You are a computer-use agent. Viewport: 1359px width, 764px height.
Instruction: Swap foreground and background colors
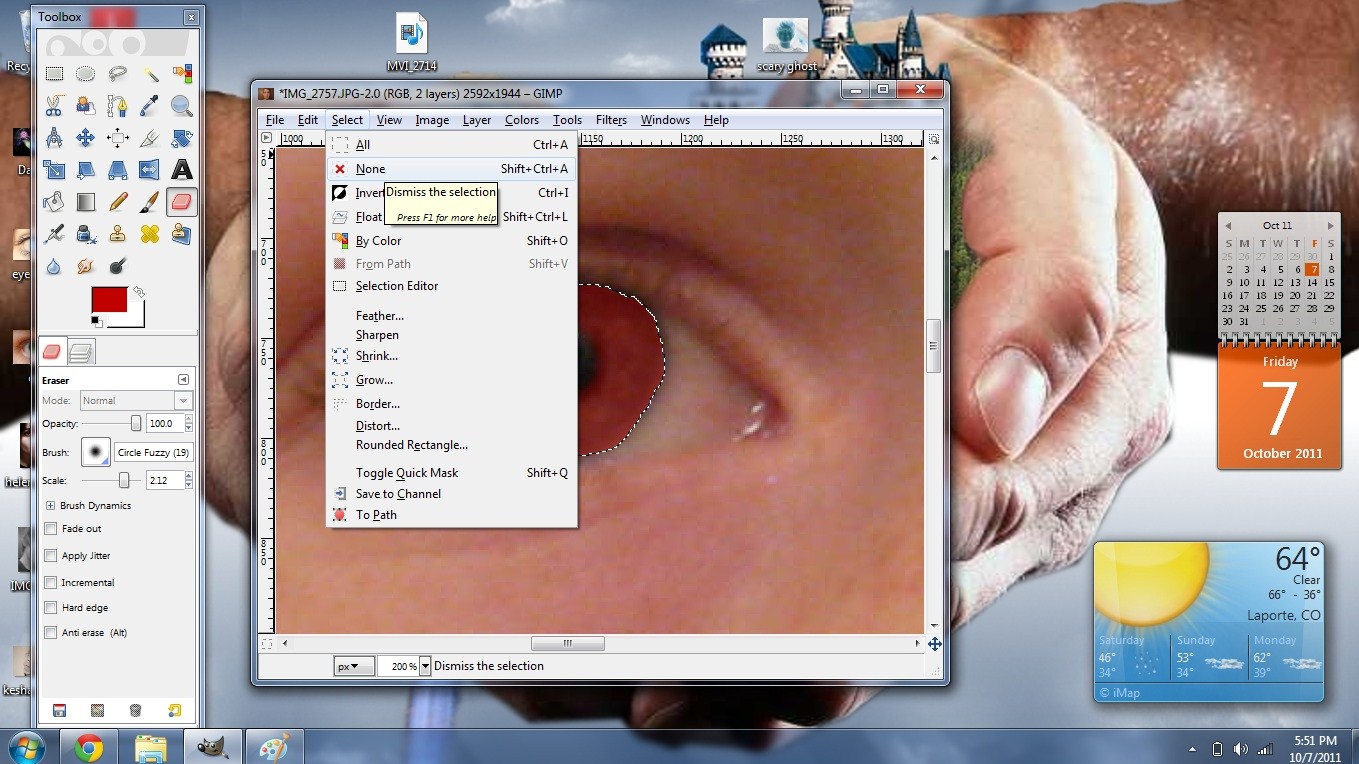pos(139,292)
